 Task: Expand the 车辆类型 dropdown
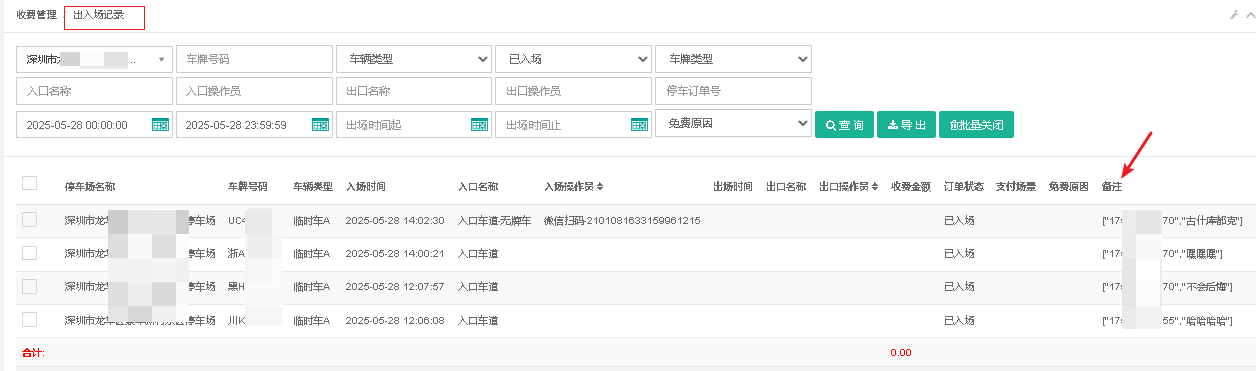(413, 59)
